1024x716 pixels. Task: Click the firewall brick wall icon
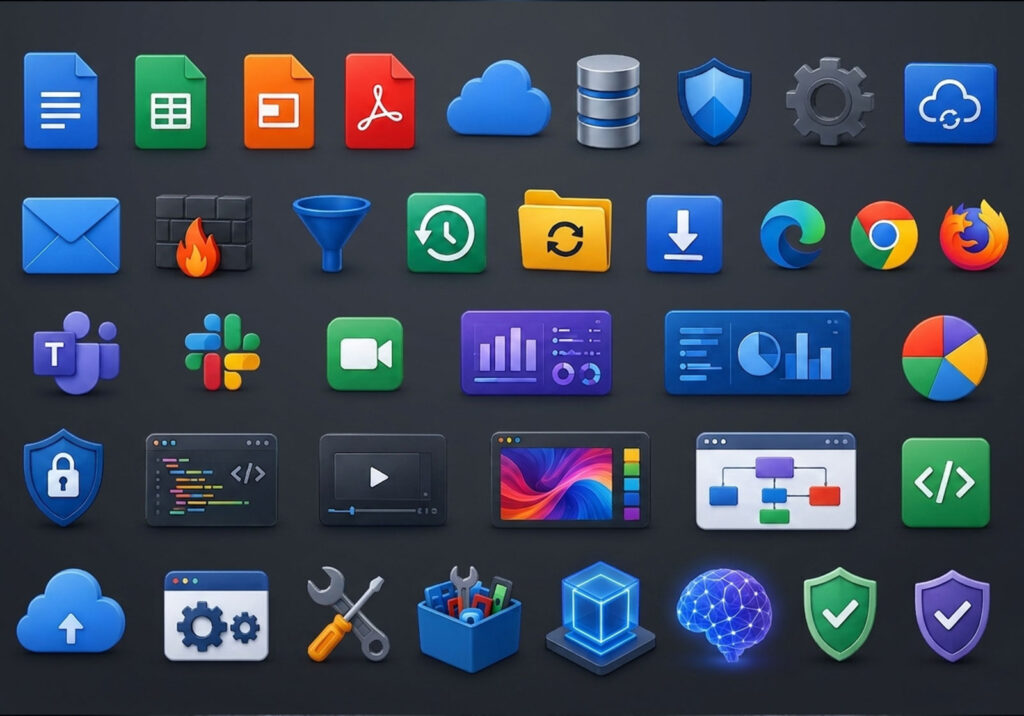(204, 235)
